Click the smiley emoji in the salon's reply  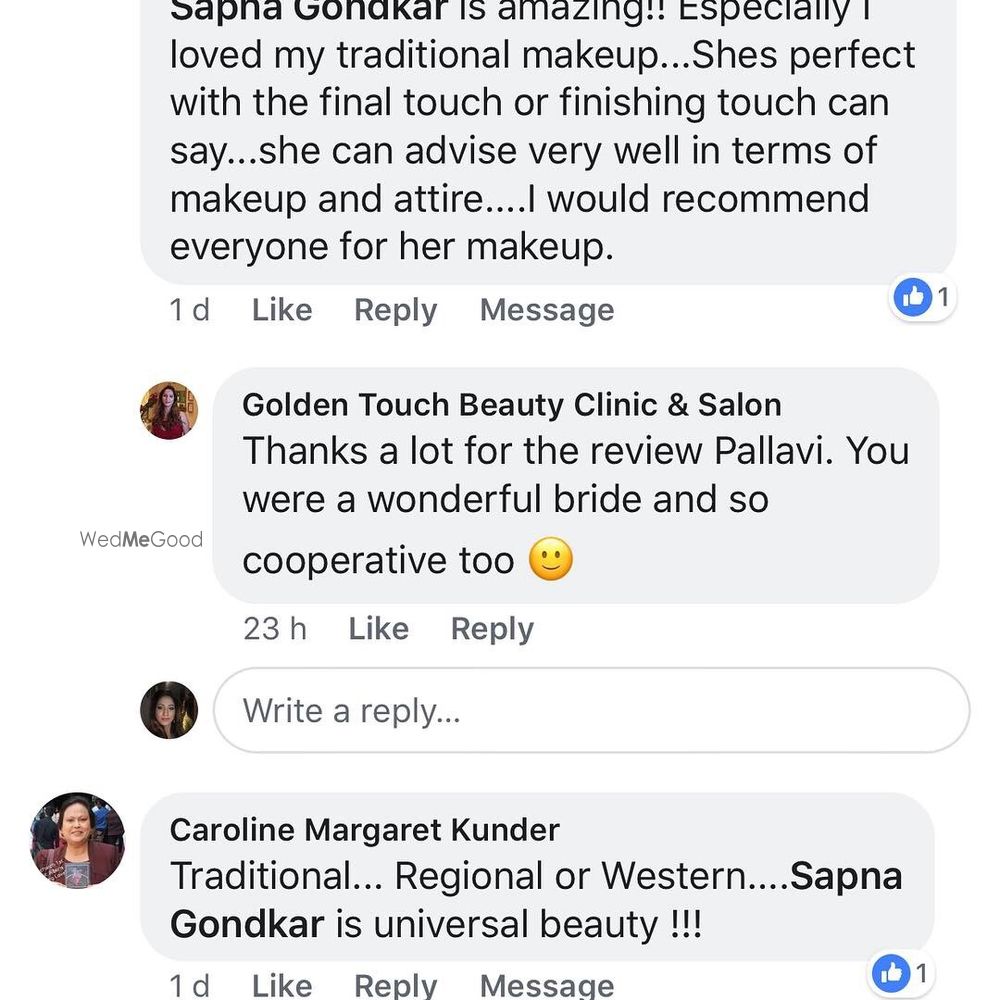pos(548,560)
